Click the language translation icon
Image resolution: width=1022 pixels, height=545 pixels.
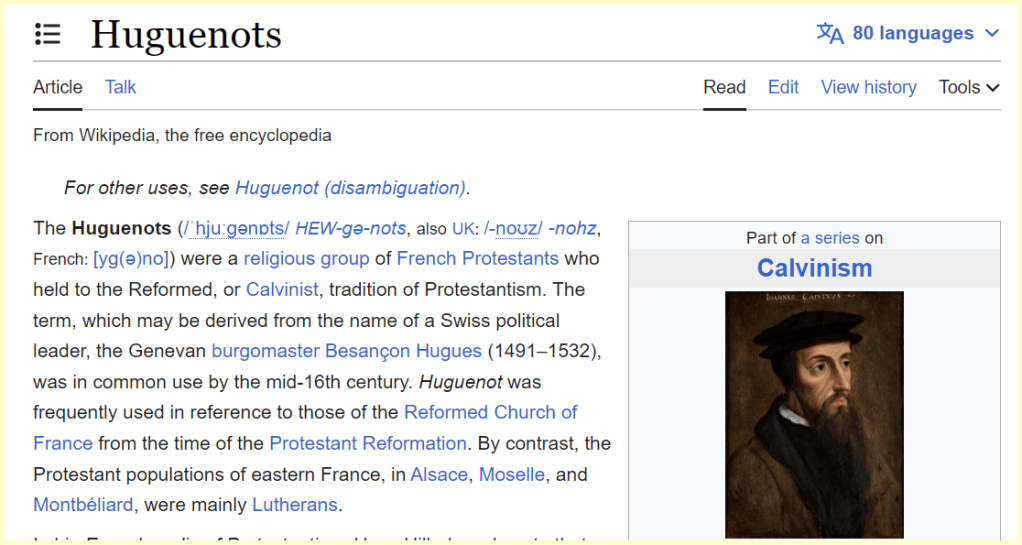click(830, 34)
